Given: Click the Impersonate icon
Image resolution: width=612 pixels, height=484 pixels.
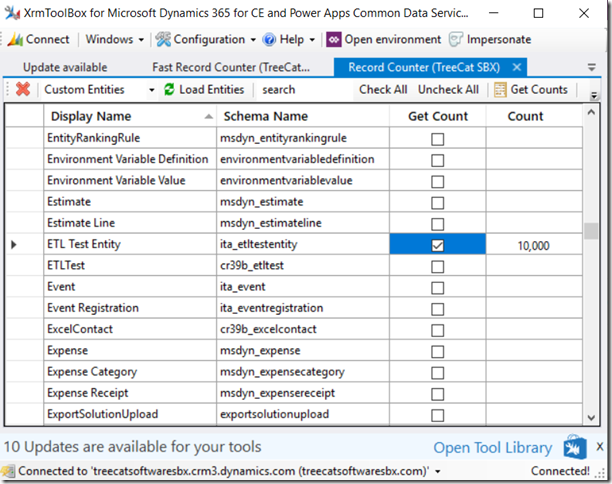Looking at the screenshot, I should tap(456, 39).
